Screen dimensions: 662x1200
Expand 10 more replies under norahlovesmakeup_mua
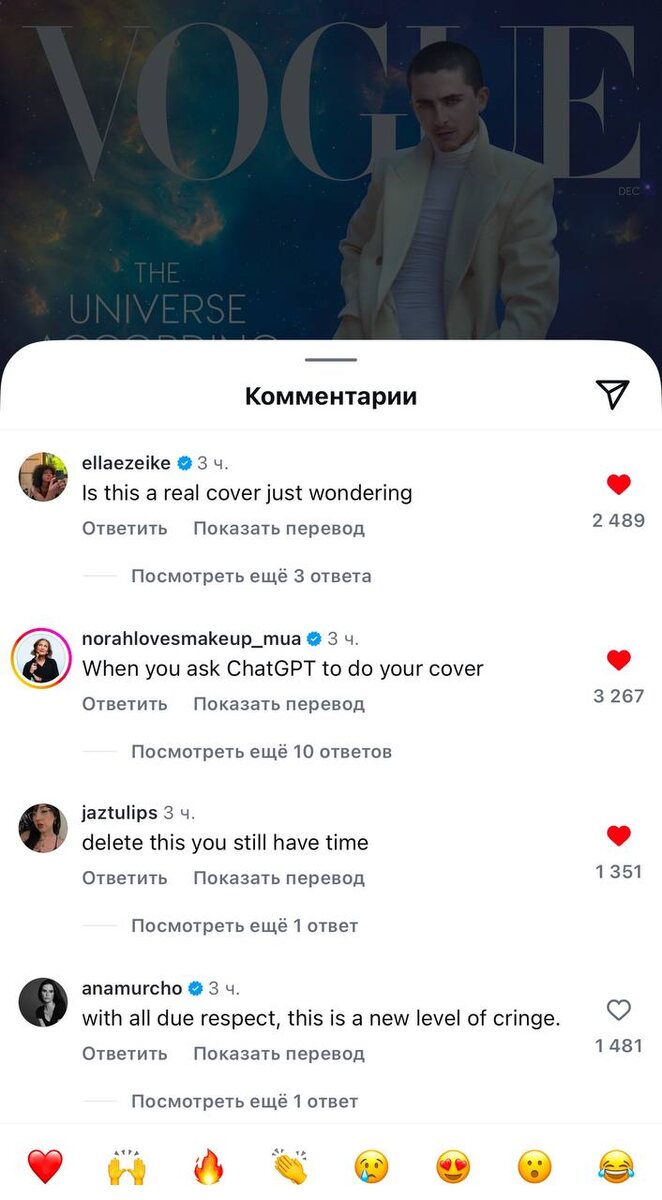(x=261, y=751)
